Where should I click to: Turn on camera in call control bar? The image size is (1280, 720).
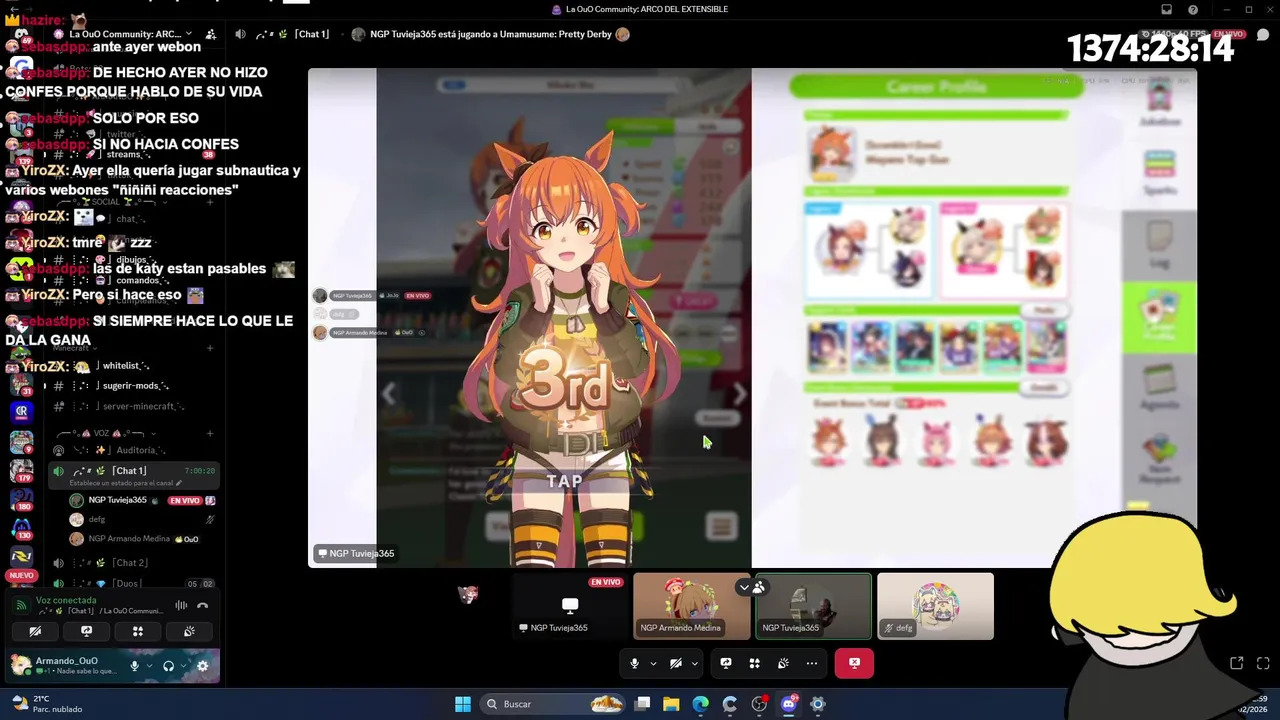coord(675,663)
